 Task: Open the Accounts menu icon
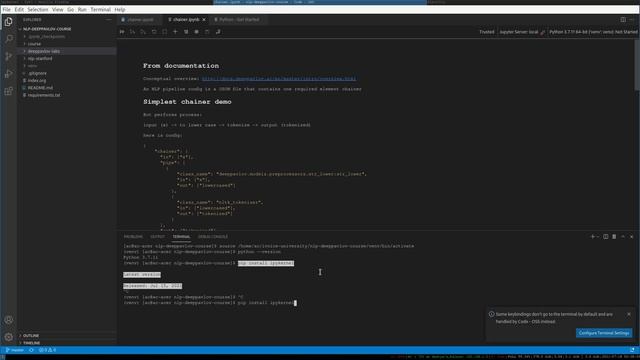click(9, 320)
